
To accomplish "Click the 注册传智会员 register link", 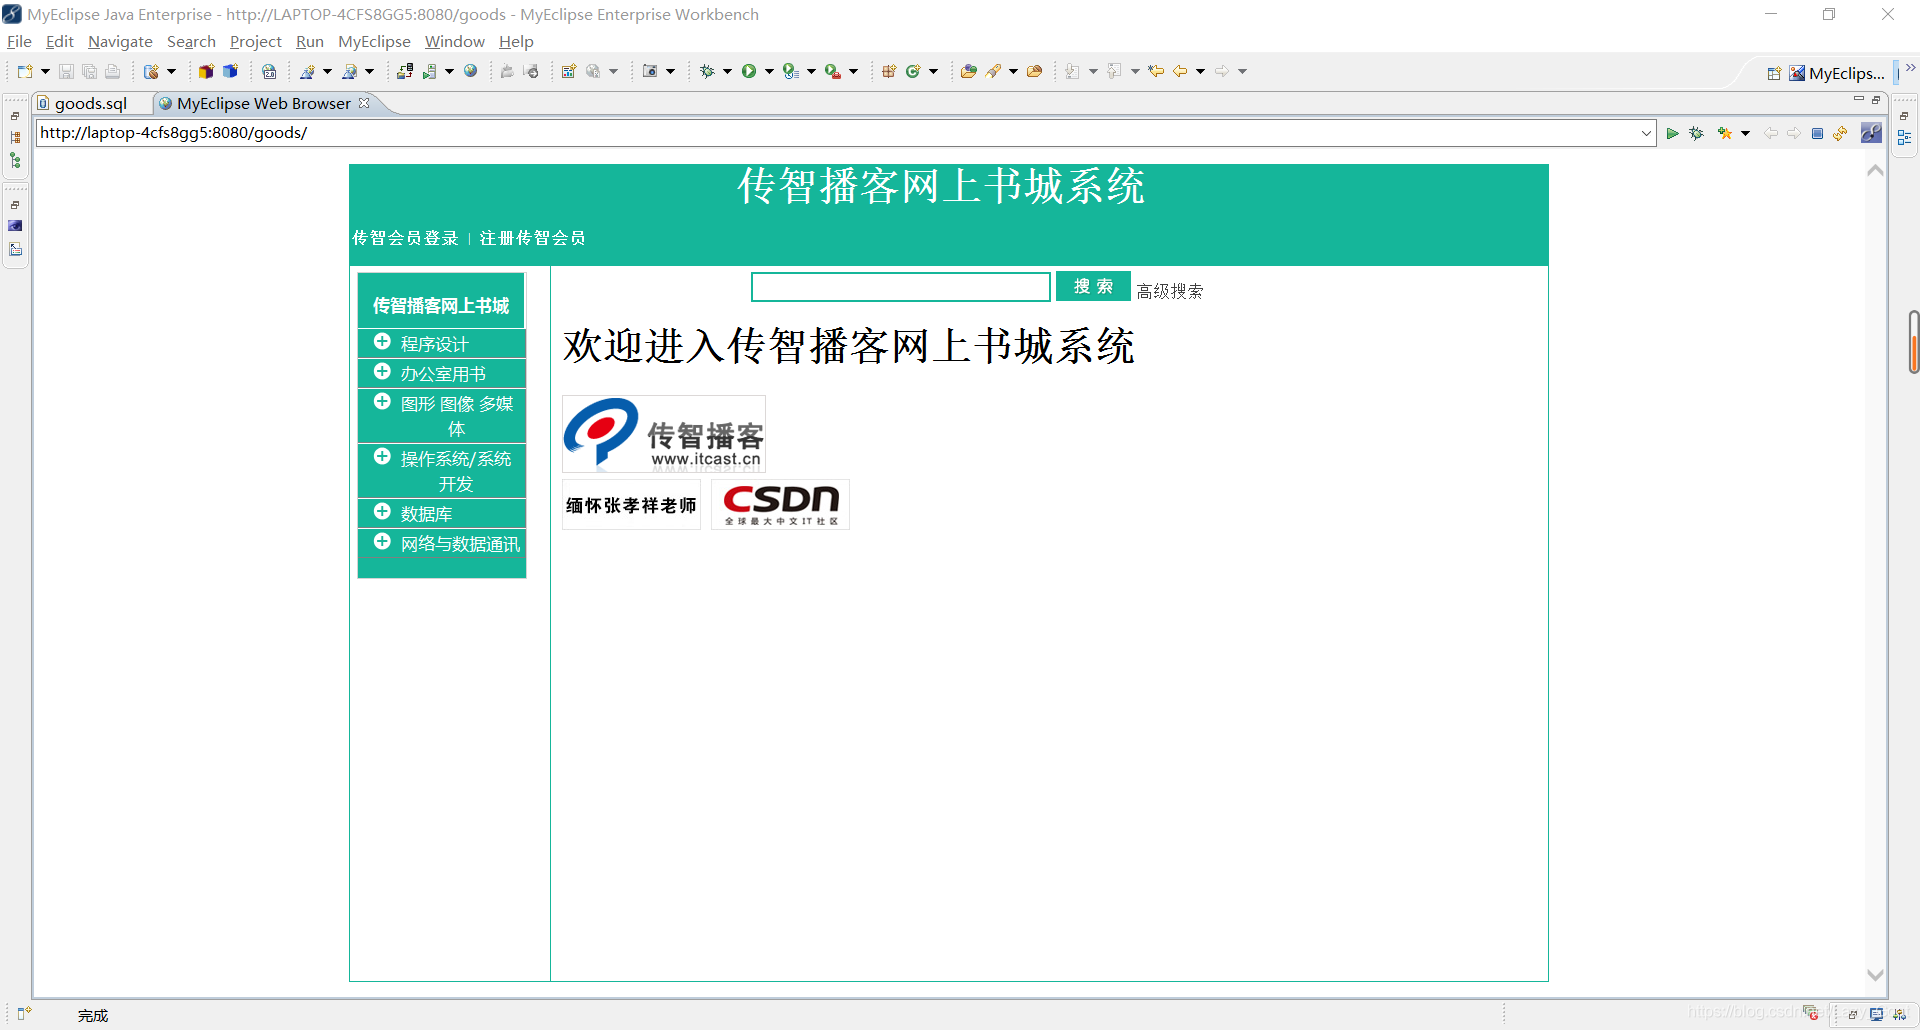I will tap(532, 238).
